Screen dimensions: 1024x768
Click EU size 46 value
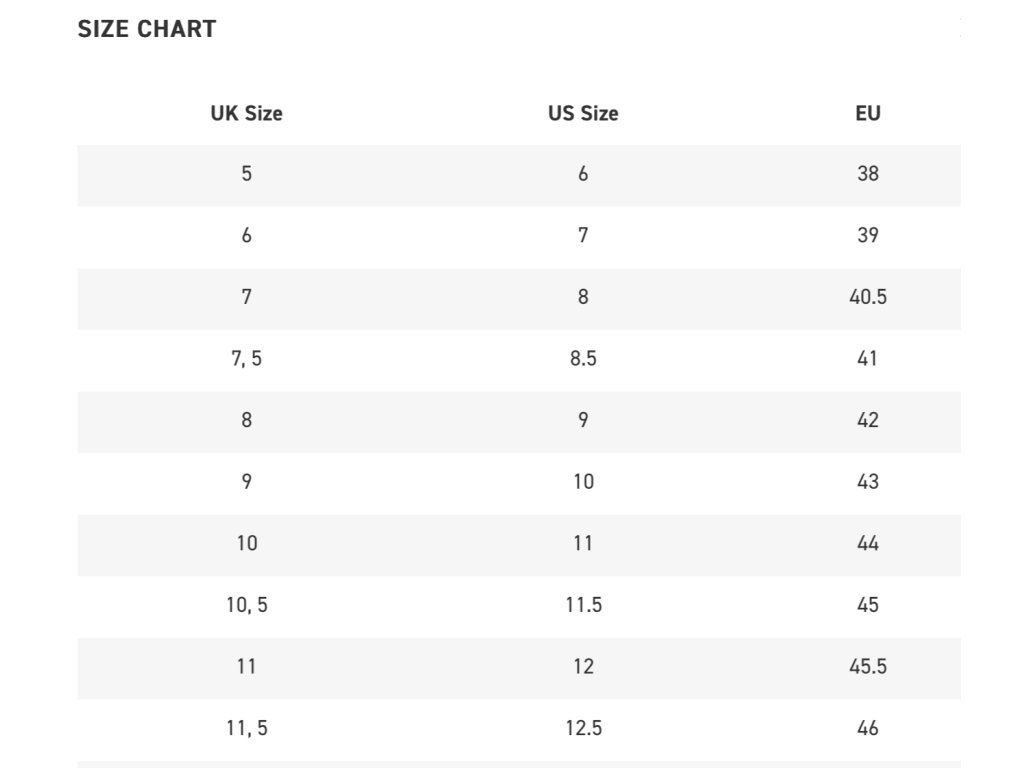coord(868,728)
